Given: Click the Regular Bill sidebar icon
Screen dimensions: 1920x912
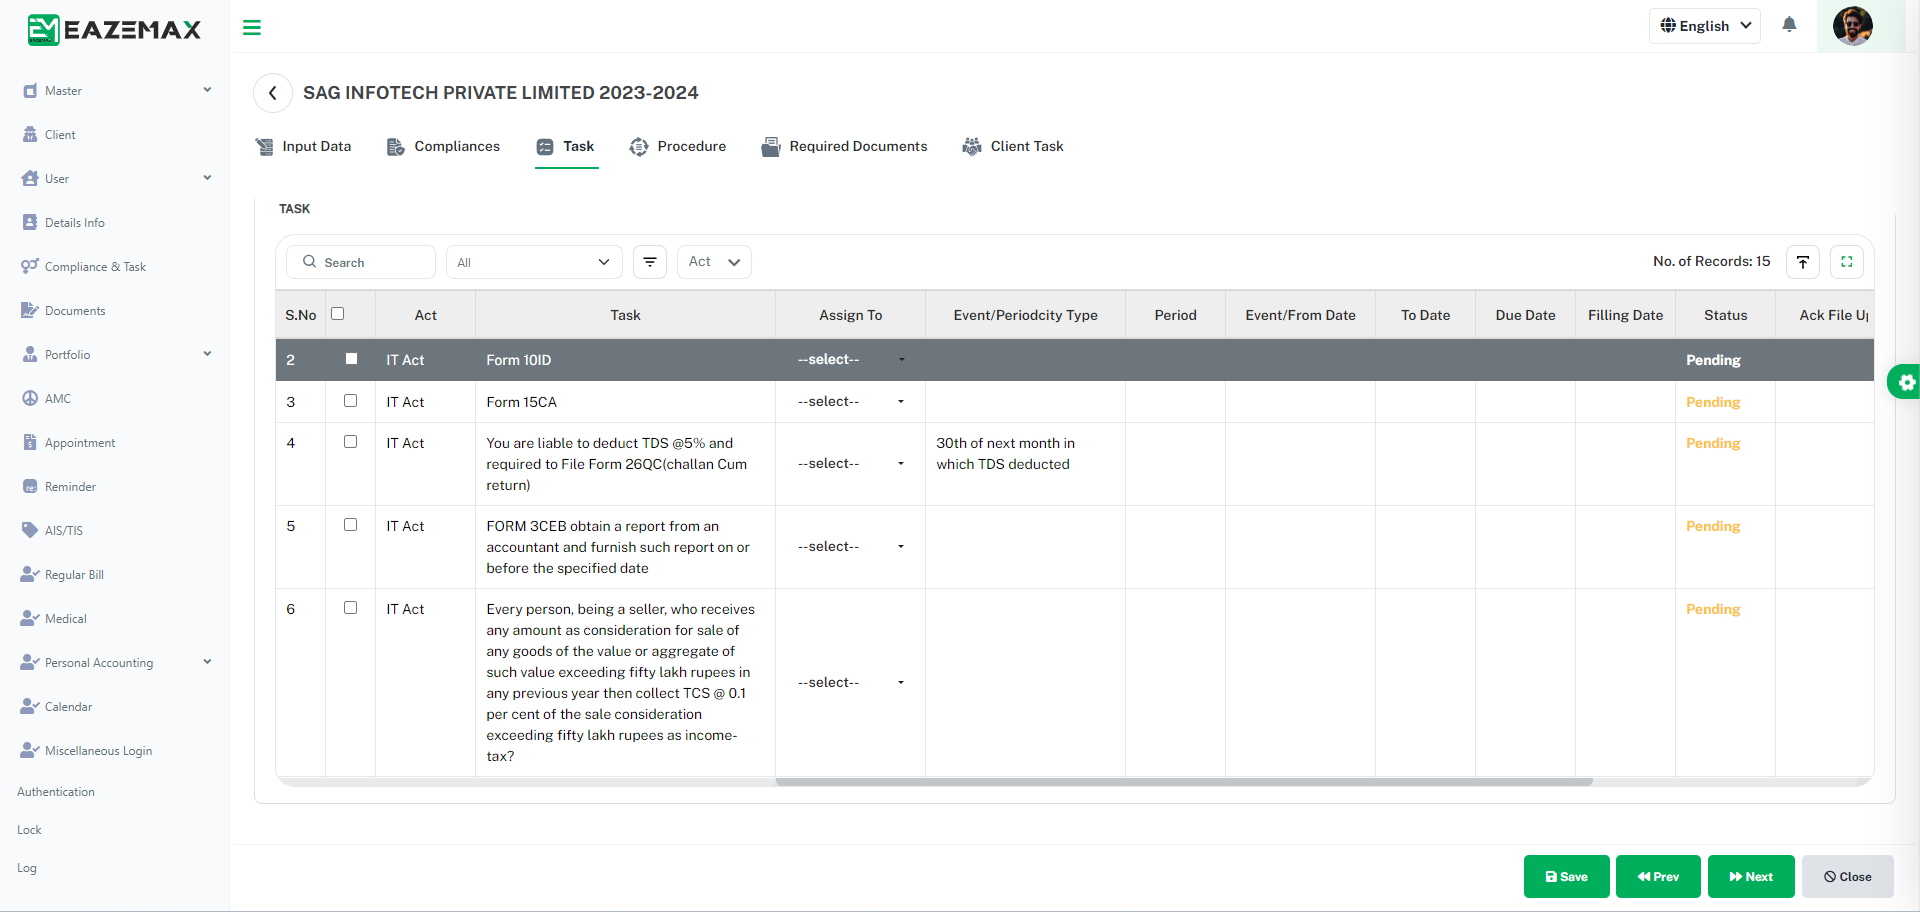Looking at the screenshot, I should pyautogui.click(x=30, y=575).
